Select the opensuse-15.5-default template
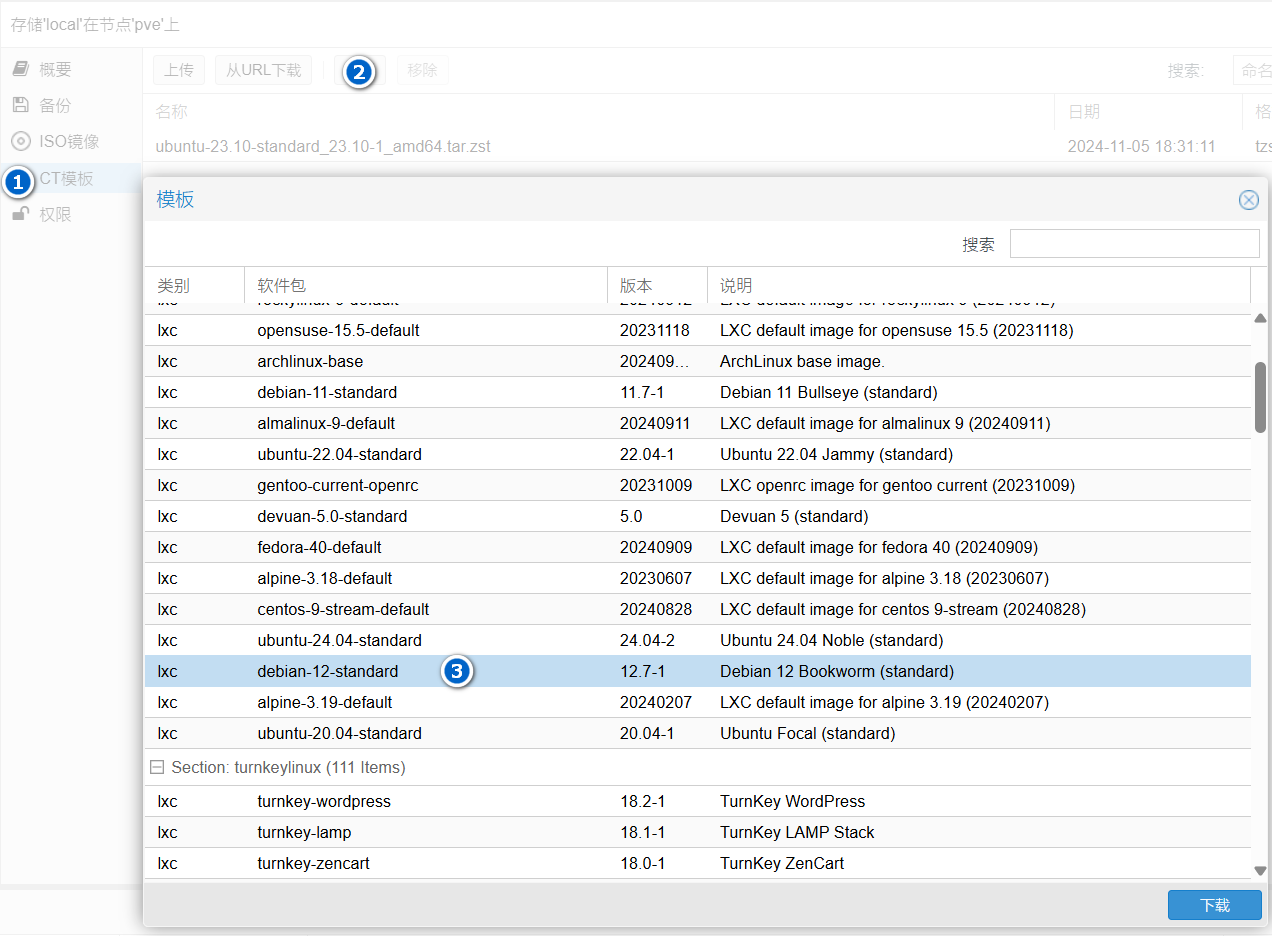The width and height of the screenshot is (1272, 936). pyautogui.click(x=697, y=330)
